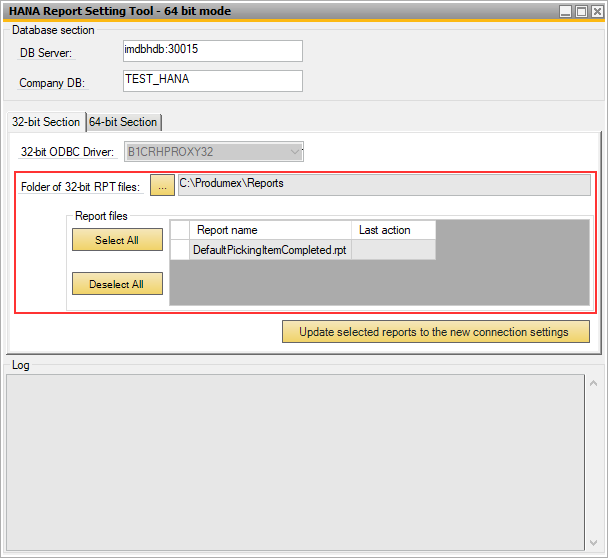This screenshot has width=608, height=558.
Task: Click the row selector of DefaultPickingItemCompleted.rpt
Action: (180, 250)
